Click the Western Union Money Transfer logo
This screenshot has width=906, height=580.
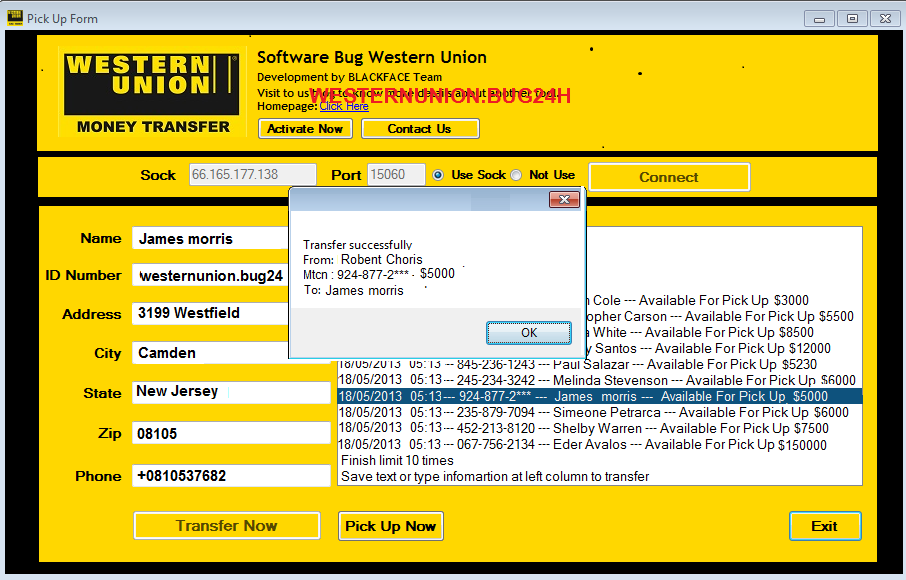[152, 92]
